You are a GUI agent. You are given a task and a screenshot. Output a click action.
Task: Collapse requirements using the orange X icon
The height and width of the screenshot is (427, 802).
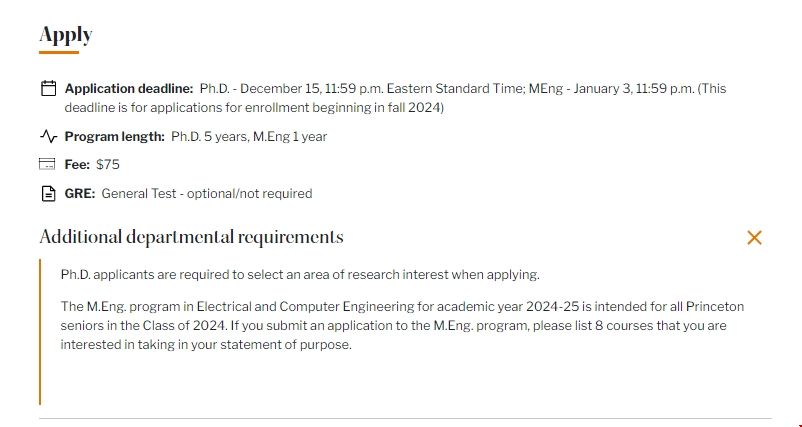[754, 237]
